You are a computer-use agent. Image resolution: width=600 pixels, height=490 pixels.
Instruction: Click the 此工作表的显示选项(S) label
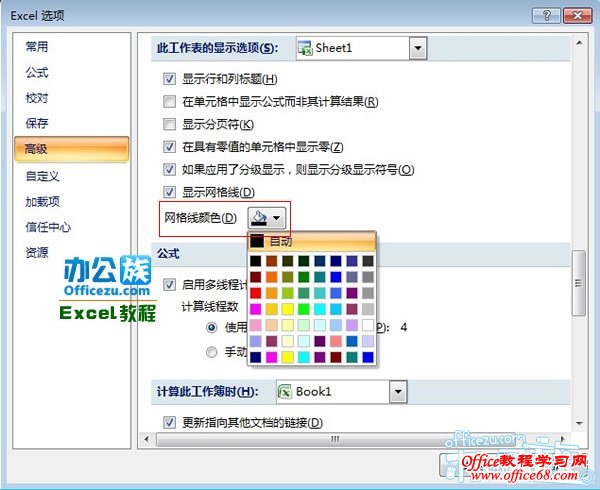coord(217,48)
